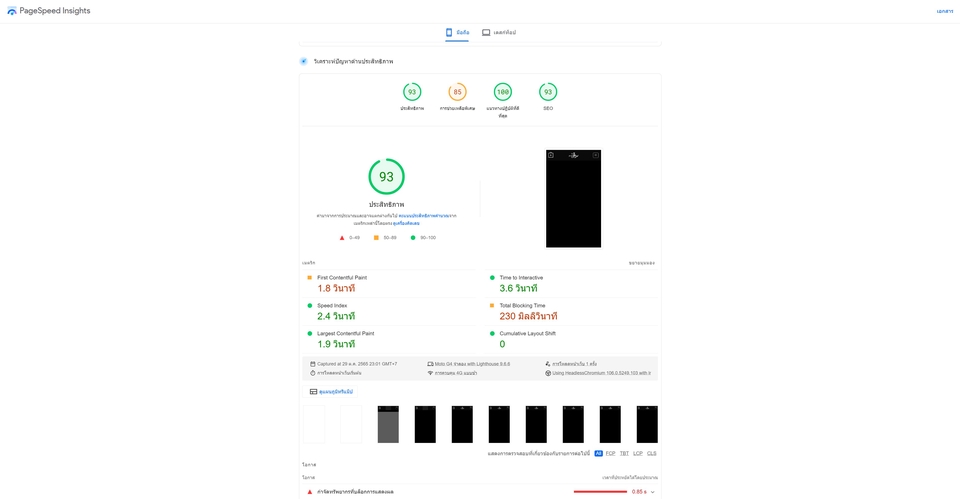Click the 'Speed Index' metric label
This screenshot has width=960, height=499.
[x=332, y=306]
